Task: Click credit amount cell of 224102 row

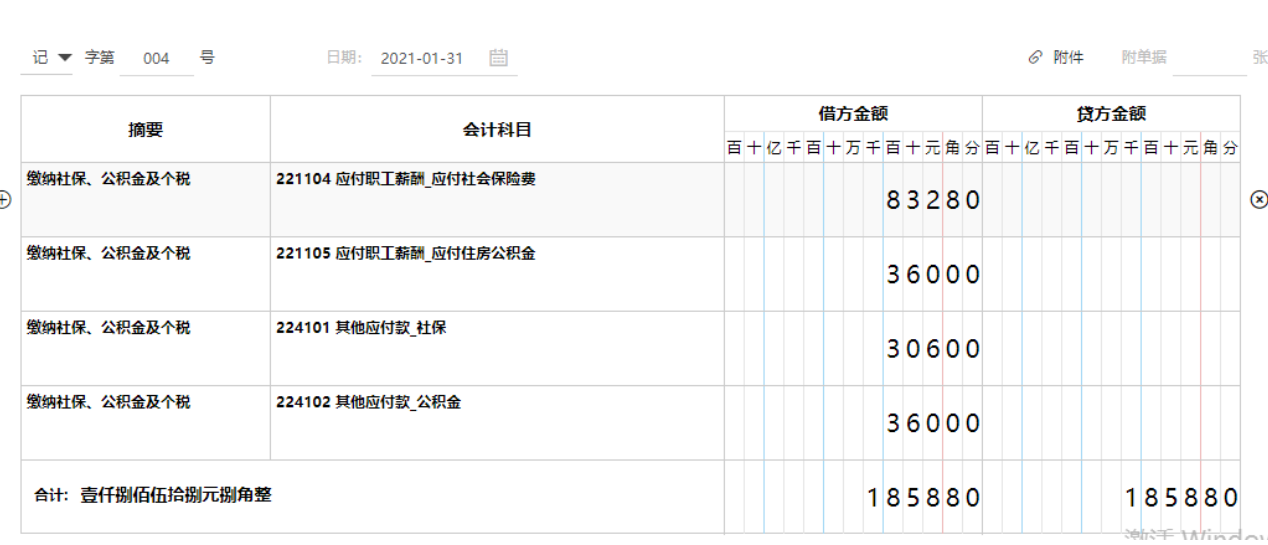Action: pyautogui.click(x=1111, y=423)
